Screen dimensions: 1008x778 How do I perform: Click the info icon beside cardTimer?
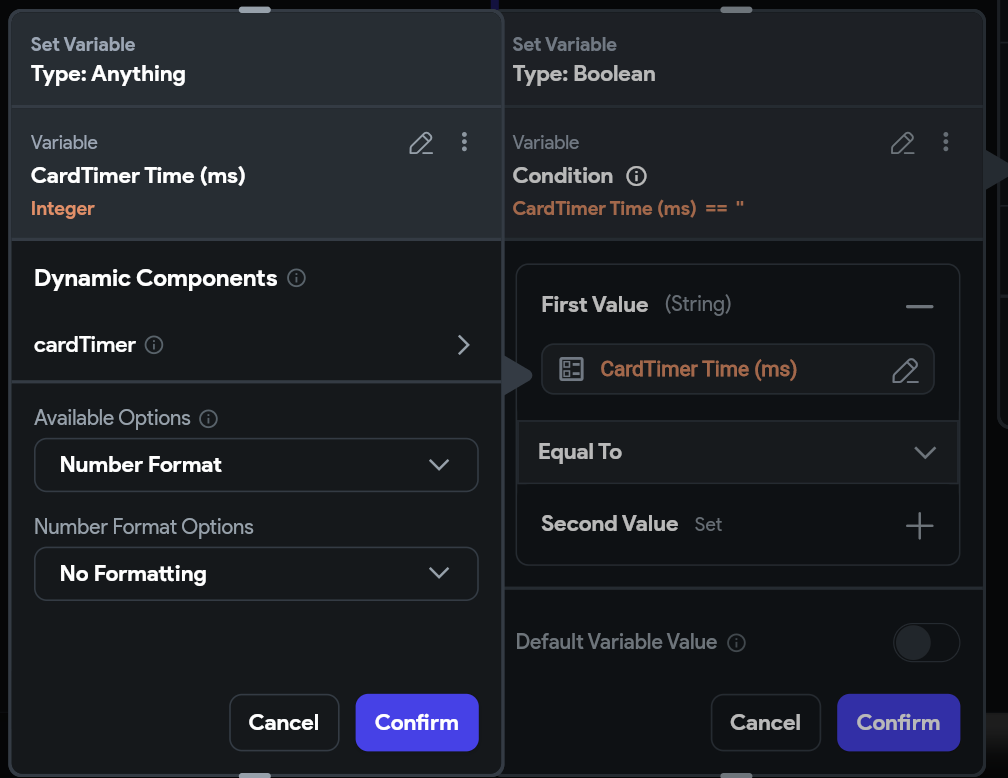pyautogui.click(x=154, y=345)
